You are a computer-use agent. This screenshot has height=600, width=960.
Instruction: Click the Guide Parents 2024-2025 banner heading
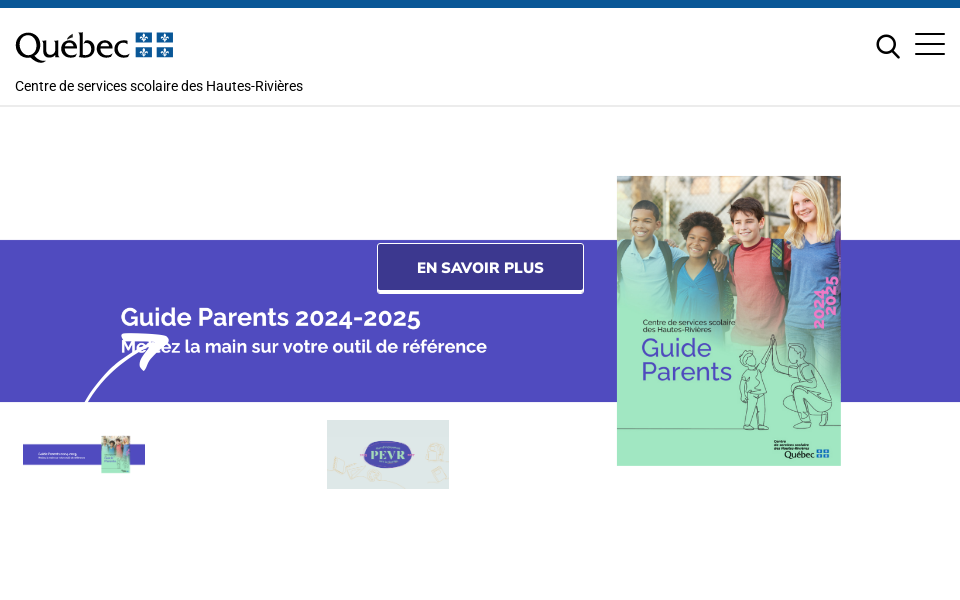click(x=270, y=317)
